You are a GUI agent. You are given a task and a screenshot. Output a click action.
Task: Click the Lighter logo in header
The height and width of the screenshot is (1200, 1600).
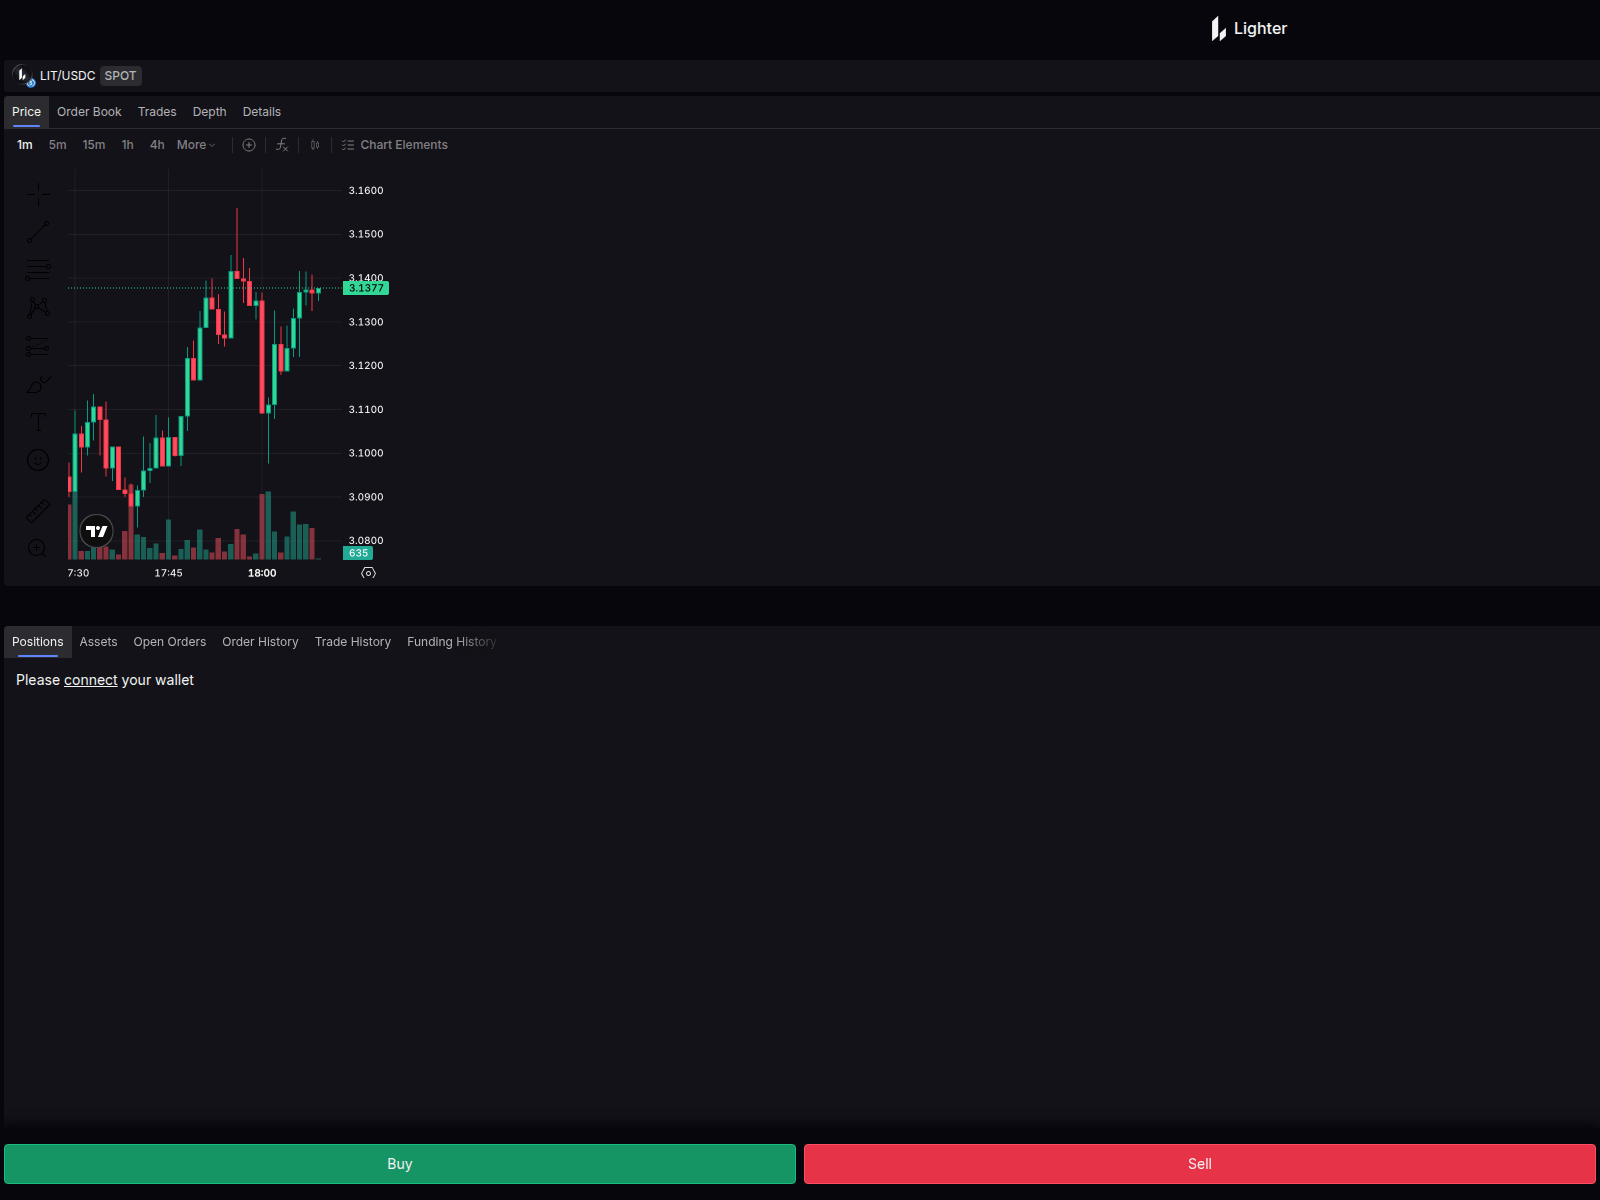coord(1249,29)
